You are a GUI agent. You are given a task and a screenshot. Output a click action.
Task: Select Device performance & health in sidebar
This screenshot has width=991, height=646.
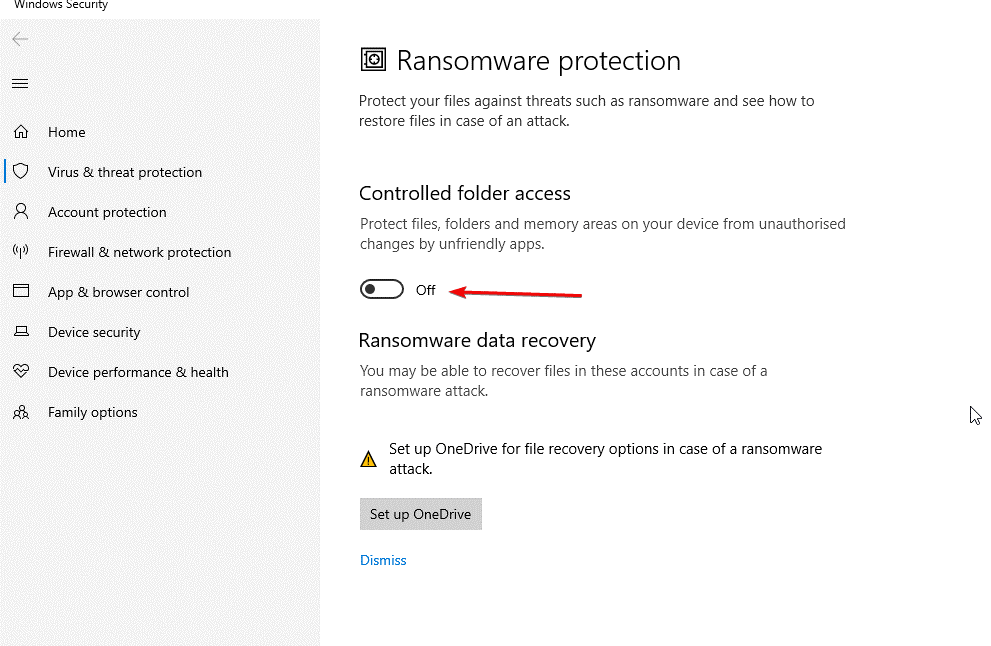pos(137,371)
